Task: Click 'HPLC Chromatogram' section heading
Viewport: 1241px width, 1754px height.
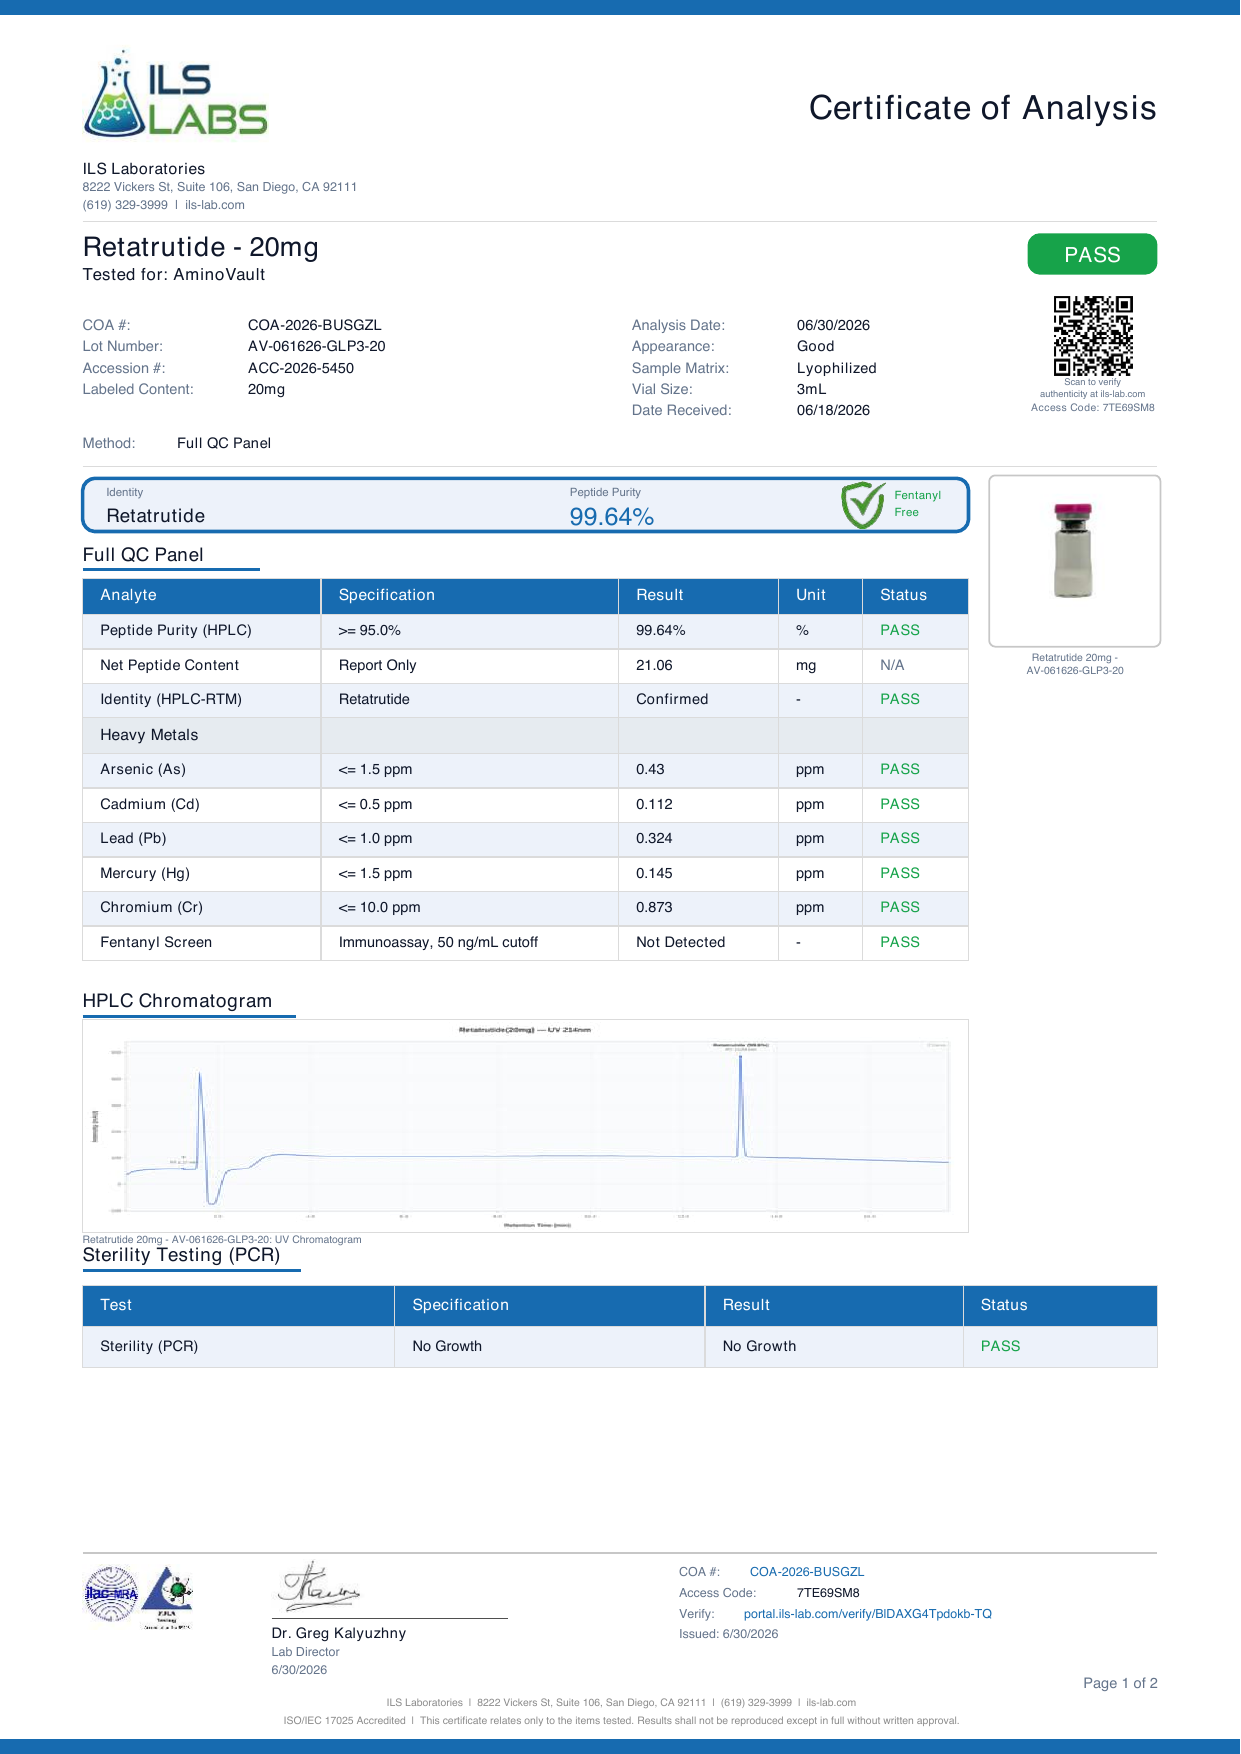Action: [x=177, y=1001]
